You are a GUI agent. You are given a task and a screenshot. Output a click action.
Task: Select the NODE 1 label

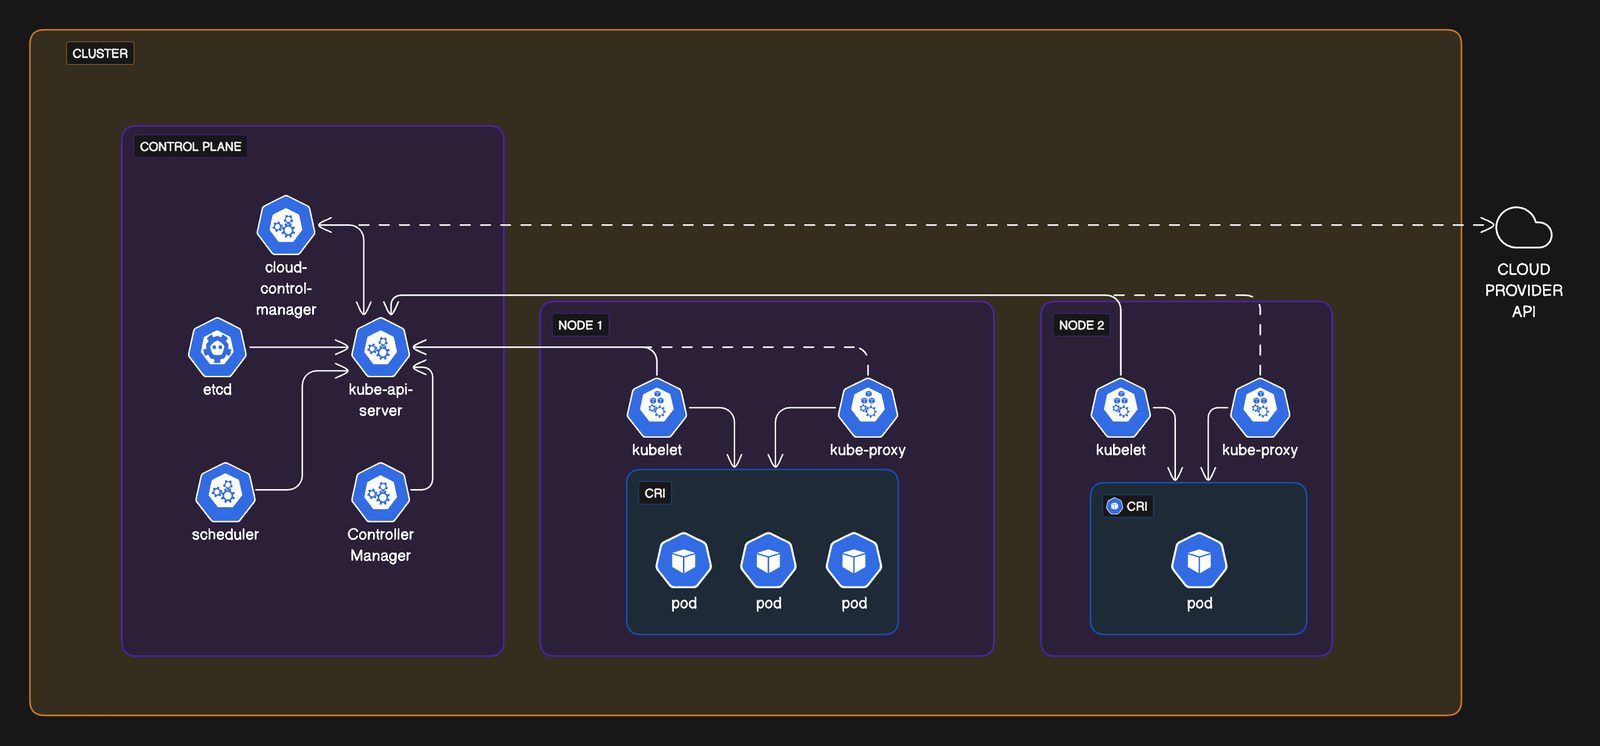580,325
